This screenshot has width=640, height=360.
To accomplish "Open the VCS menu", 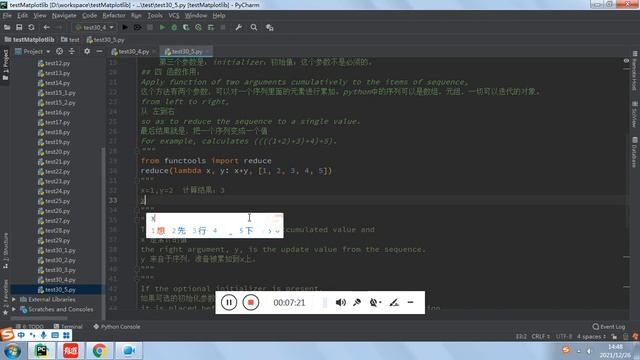I will point(174,16).
